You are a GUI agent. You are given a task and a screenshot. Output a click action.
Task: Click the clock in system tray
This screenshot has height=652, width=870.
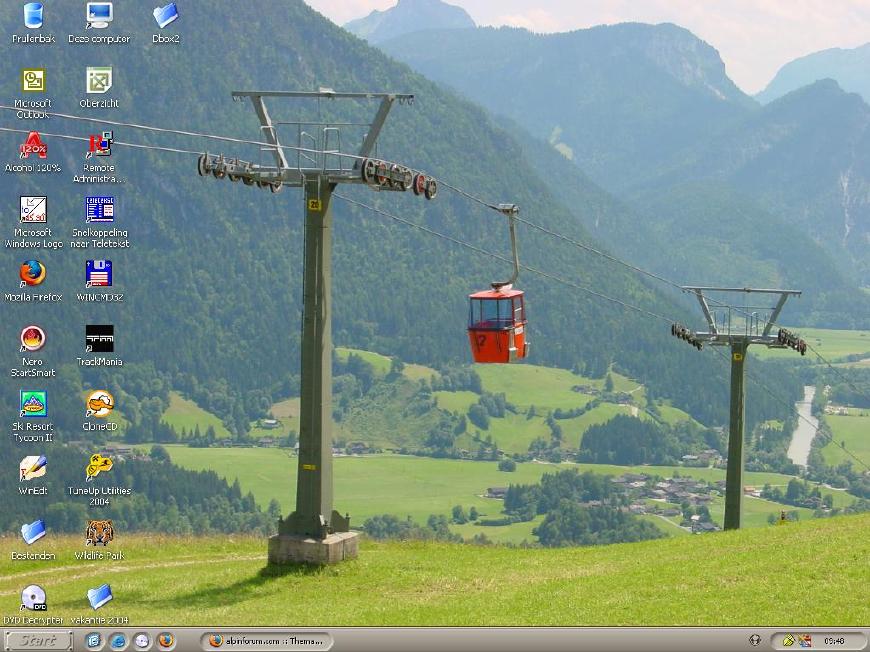click(x=833, y=641)
